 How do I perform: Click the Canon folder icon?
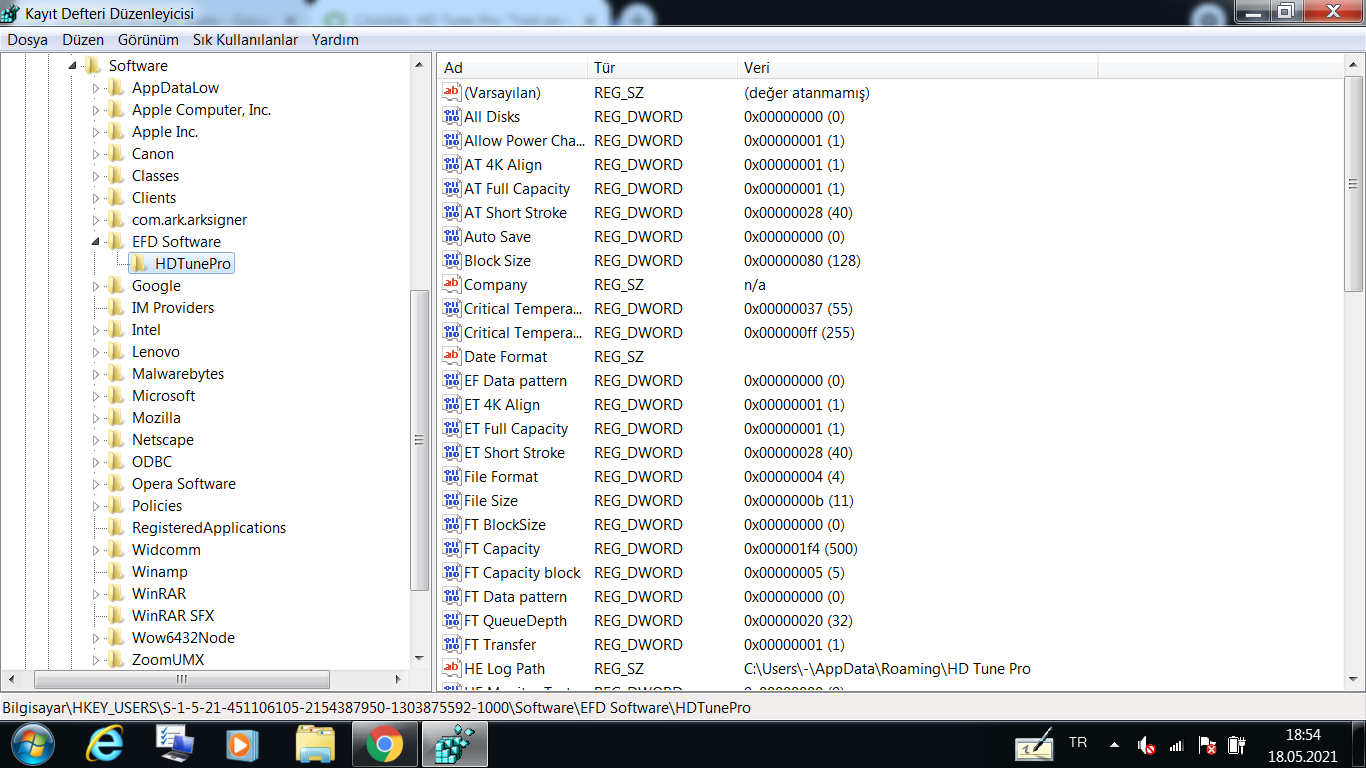tap(117, 154)
